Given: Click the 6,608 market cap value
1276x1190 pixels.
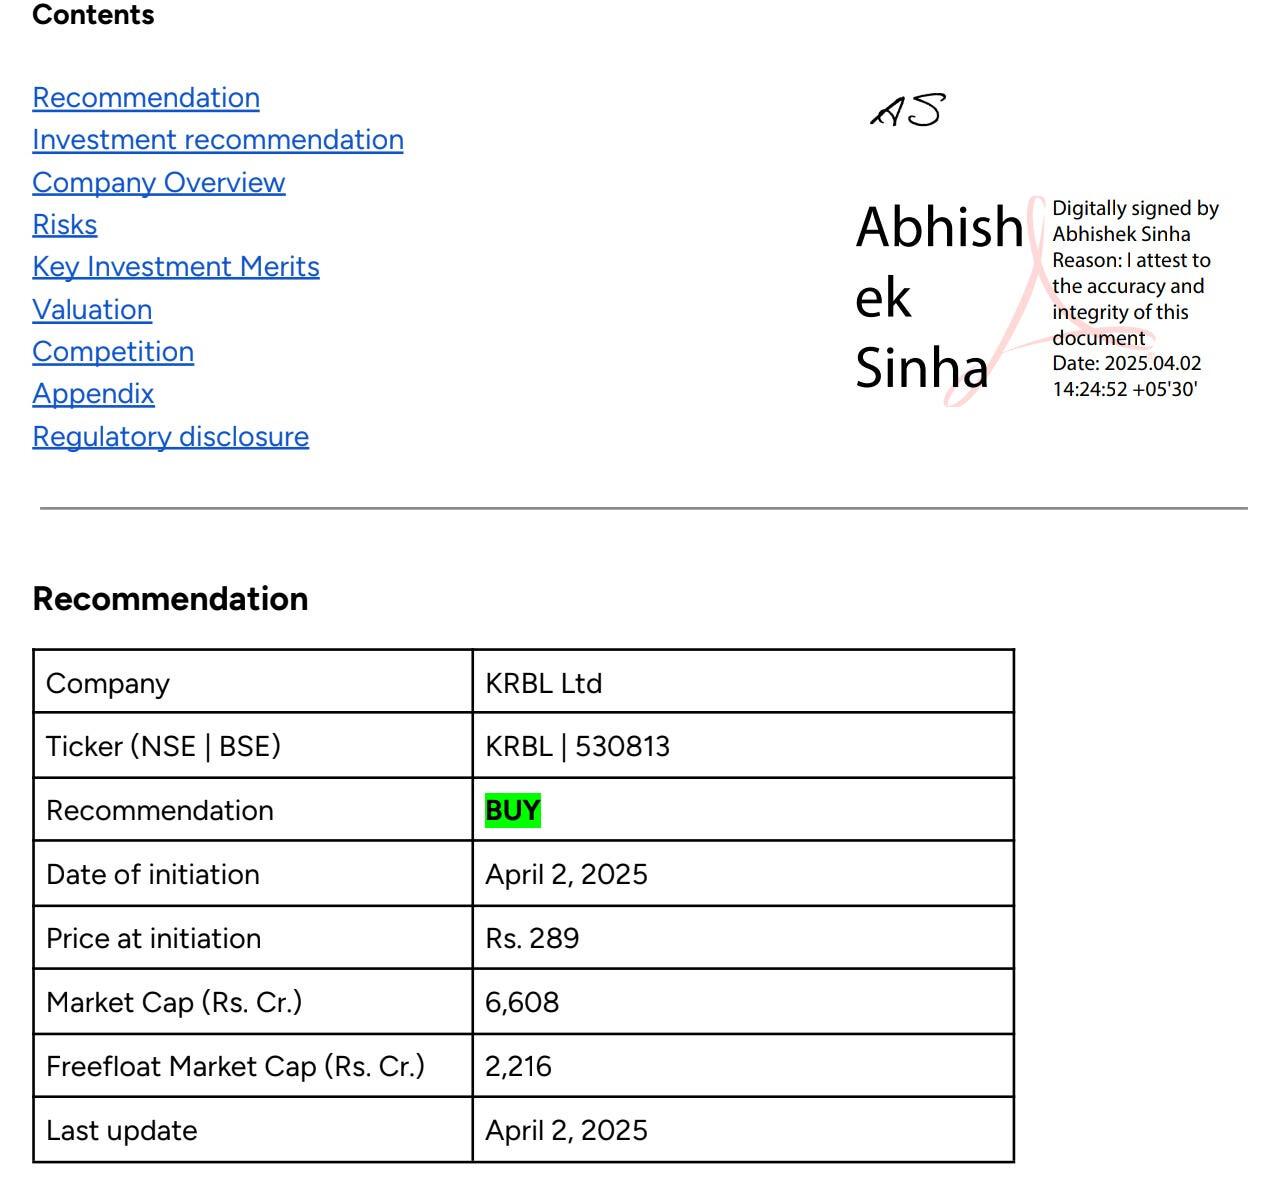Looking at the screenshot, I should tap(522, 1002).
